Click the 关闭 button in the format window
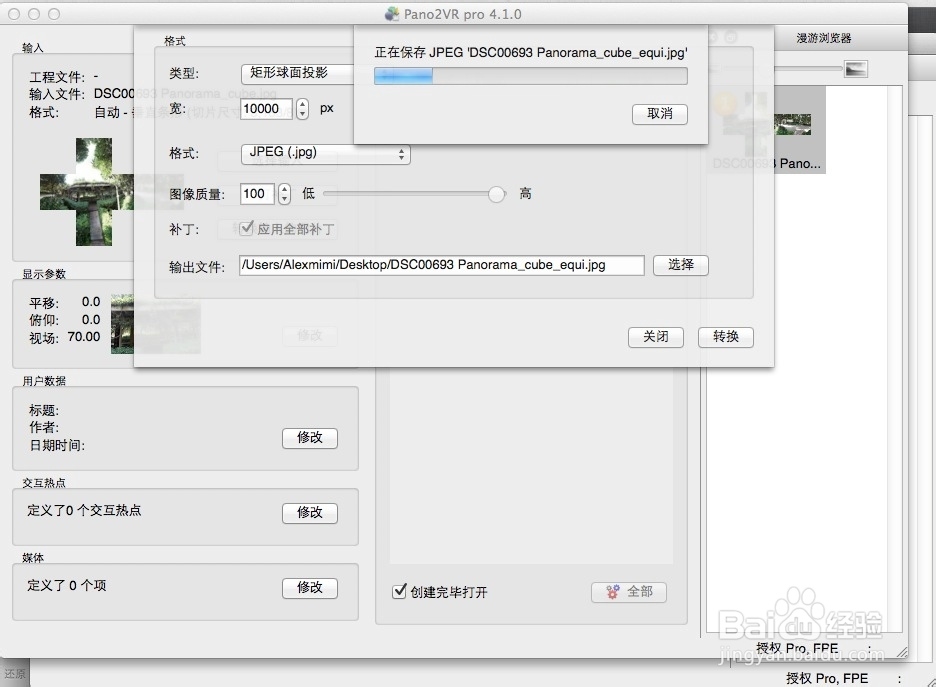The height and width of the screenshot is (687, 936). (655, 337)
